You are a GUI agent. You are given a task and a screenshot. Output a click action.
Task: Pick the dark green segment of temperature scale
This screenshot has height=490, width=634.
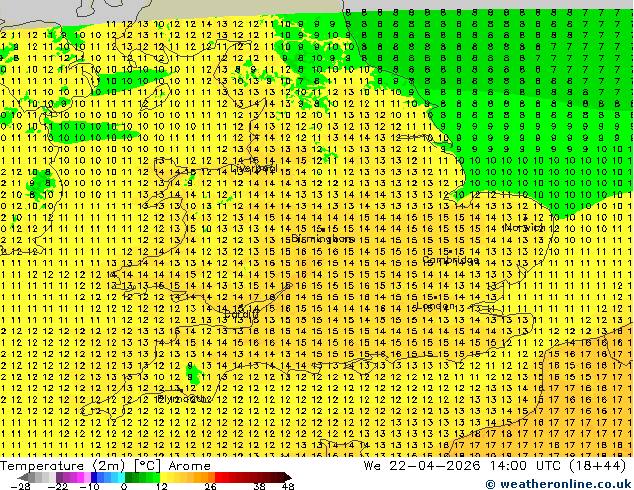tap(128, 477)
